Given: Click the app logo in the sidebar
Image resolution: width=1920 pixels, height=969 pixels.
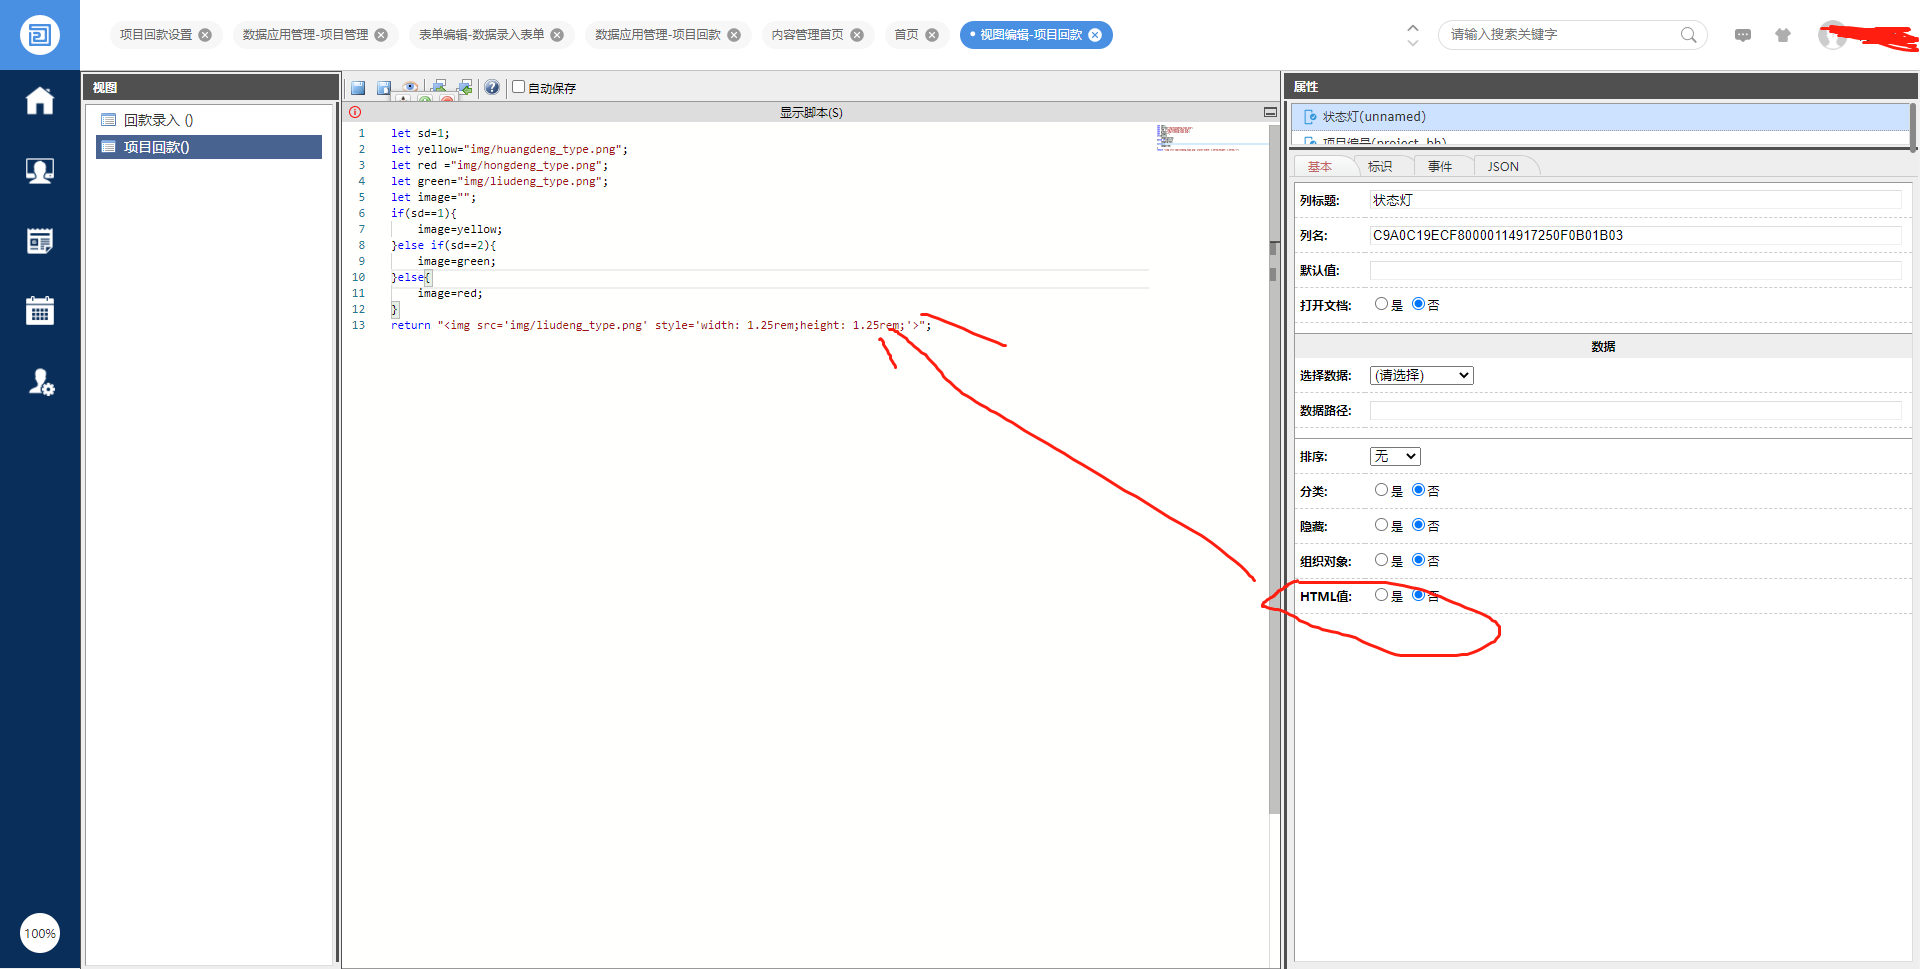Looking at the screenshot, I should coord(40,35).
